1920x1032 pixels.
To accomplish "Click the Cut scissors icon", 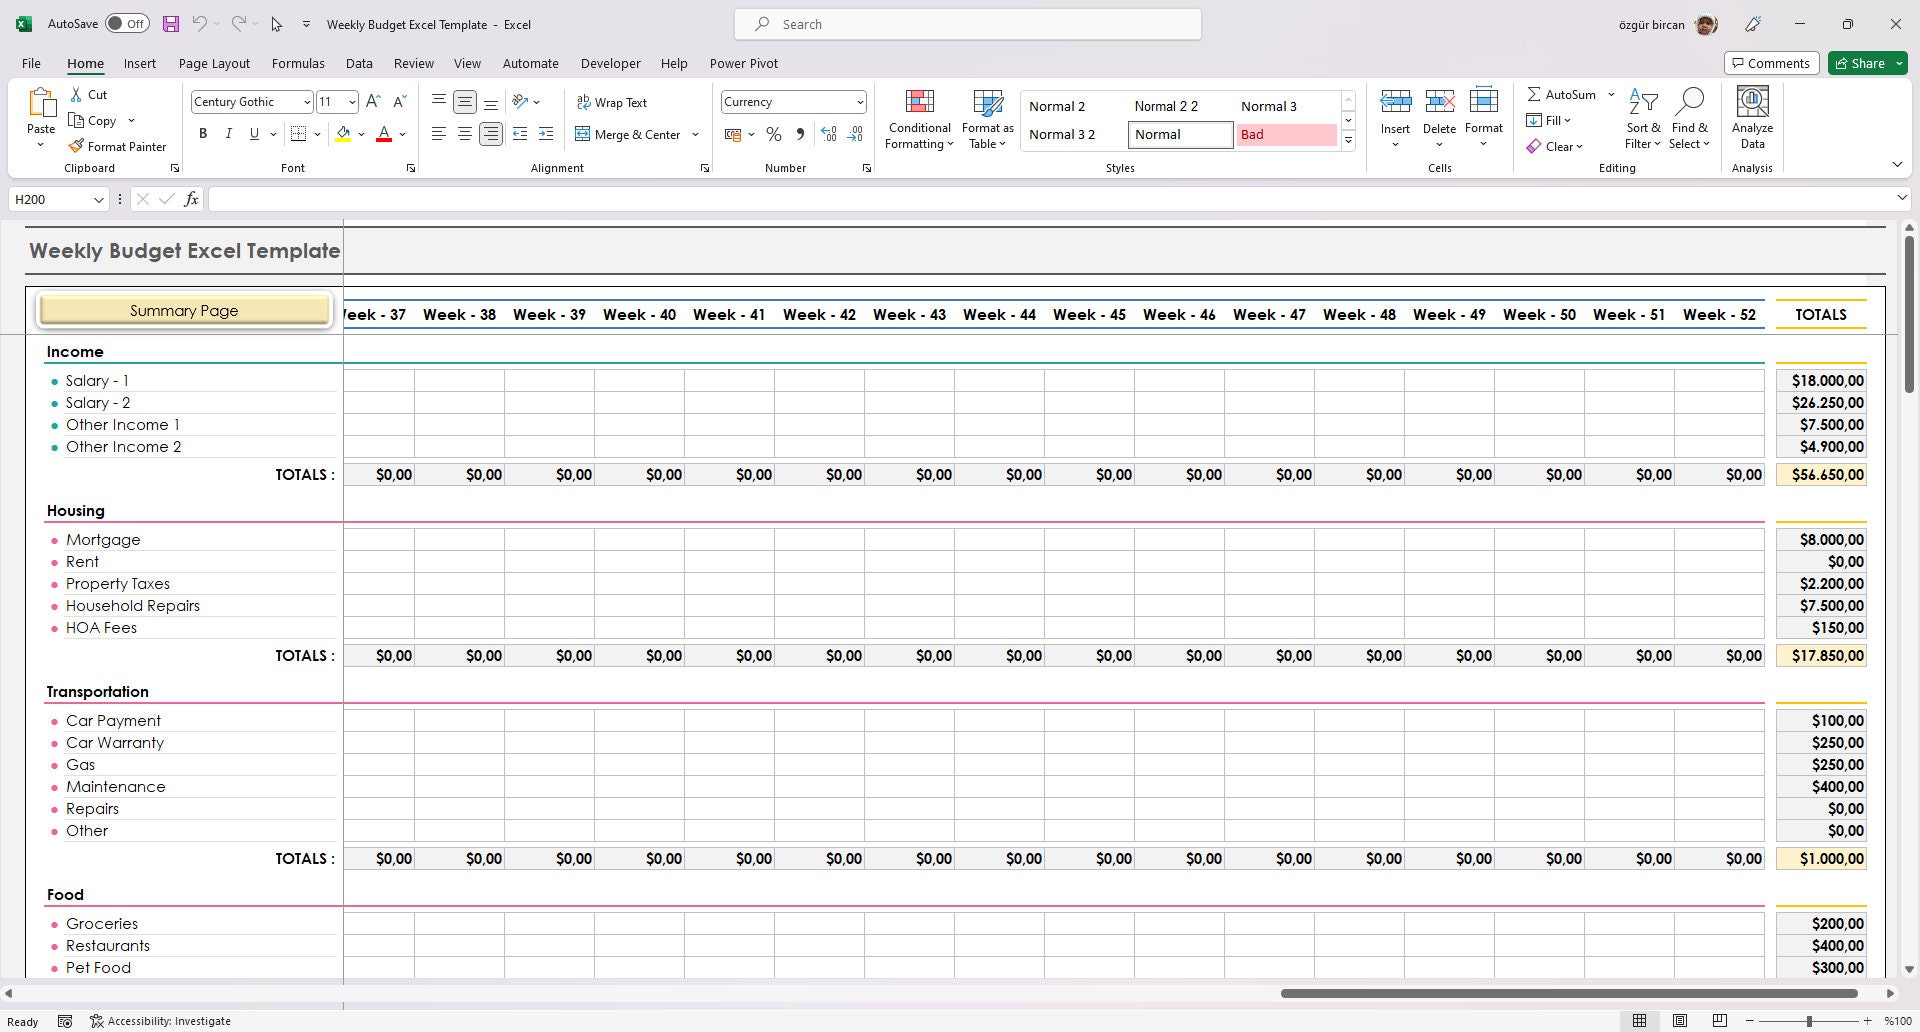I will point(76,94).
